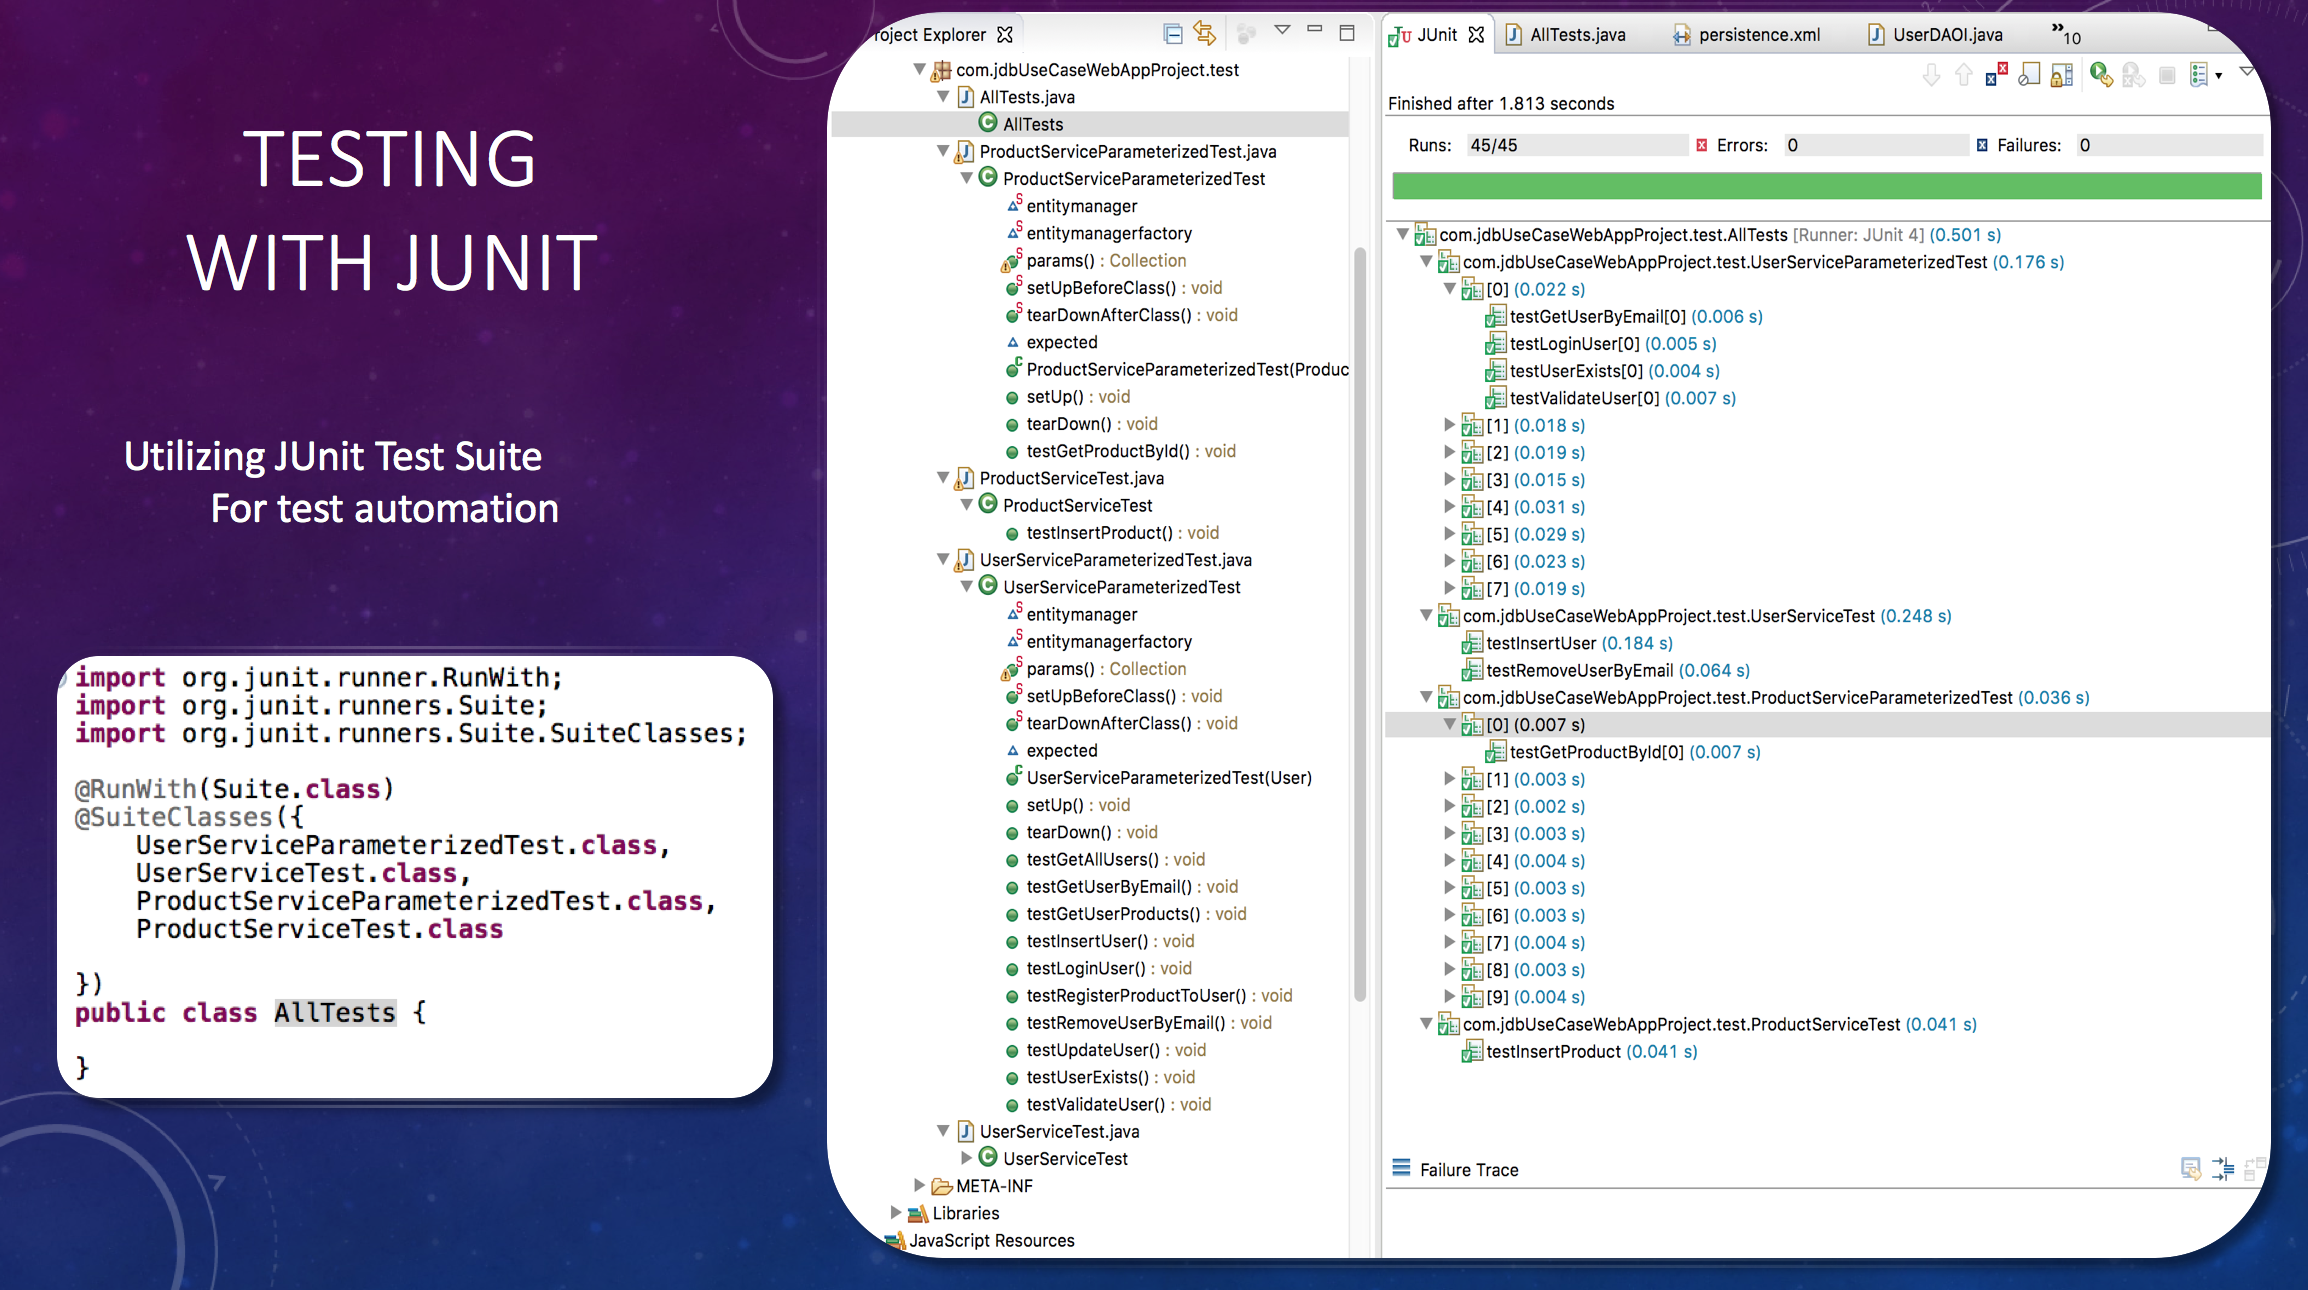Click the Show Failures Only icon
The width and height of the screenshot is (2308, 1290).
click(1996, 75)
